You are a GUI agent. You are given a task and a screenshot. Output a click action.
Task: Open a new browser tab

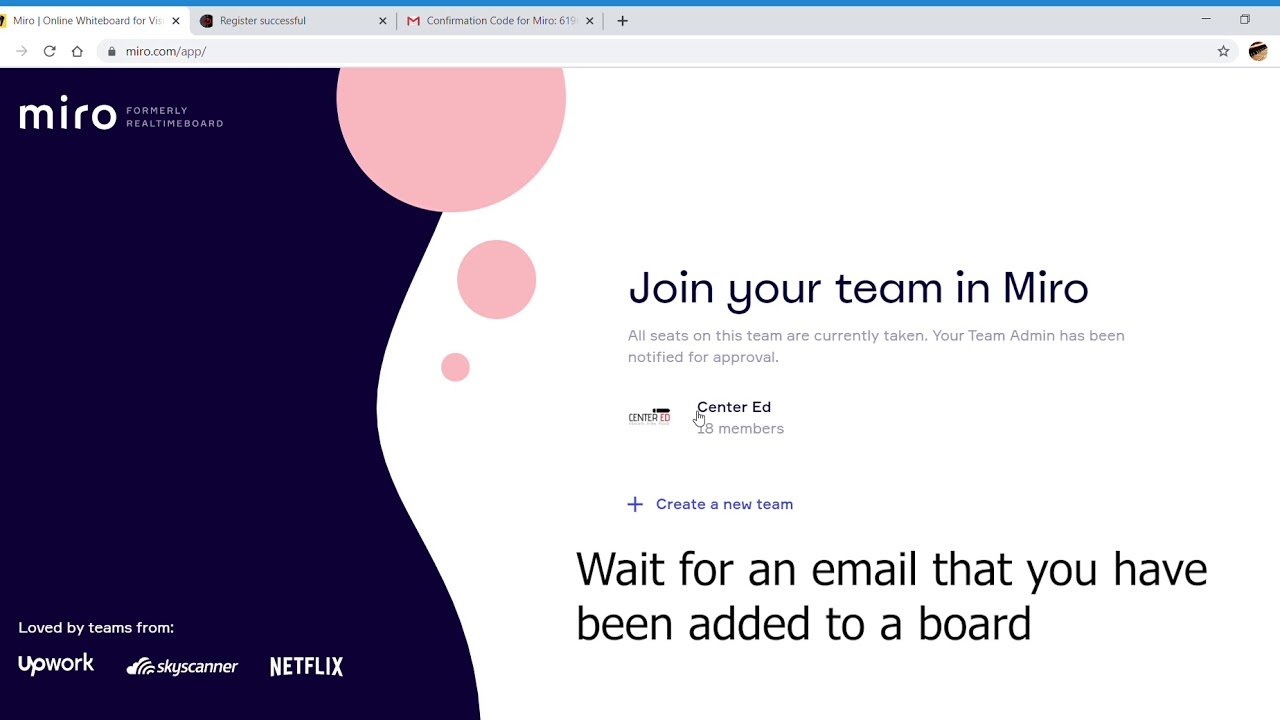[622, 20]
